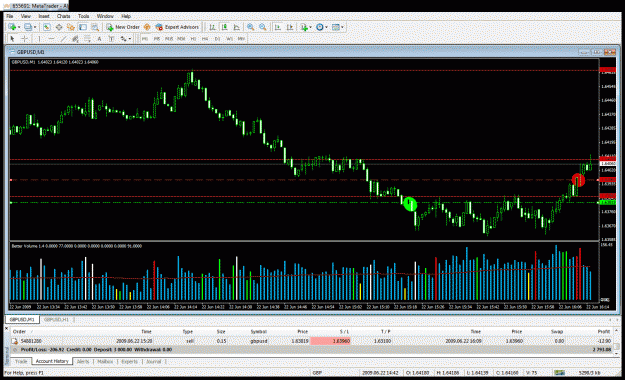Open the Insert menu
Screen dimensions: 625x380
(44, 16)
